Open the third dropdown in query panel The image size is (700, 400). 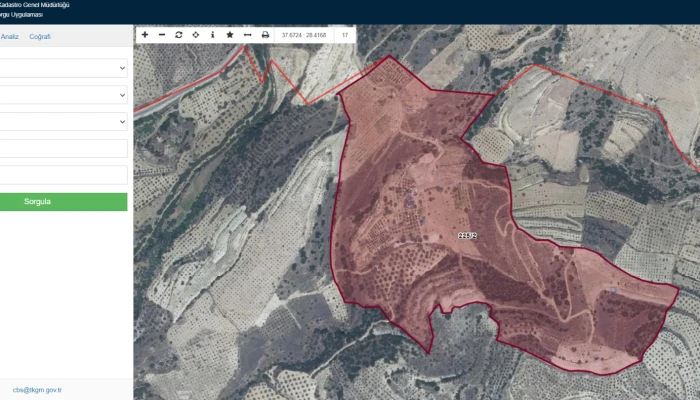pos(63,121)
